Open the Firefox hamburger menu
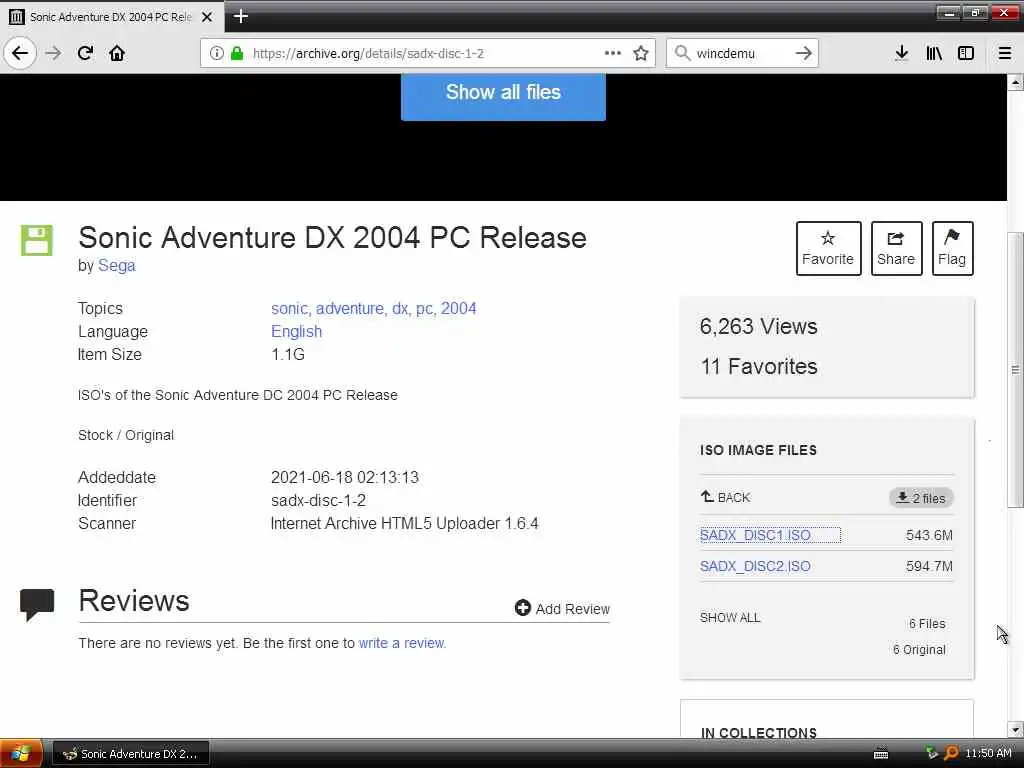This screenshot has height=768, width=1024. (1005, 53)
